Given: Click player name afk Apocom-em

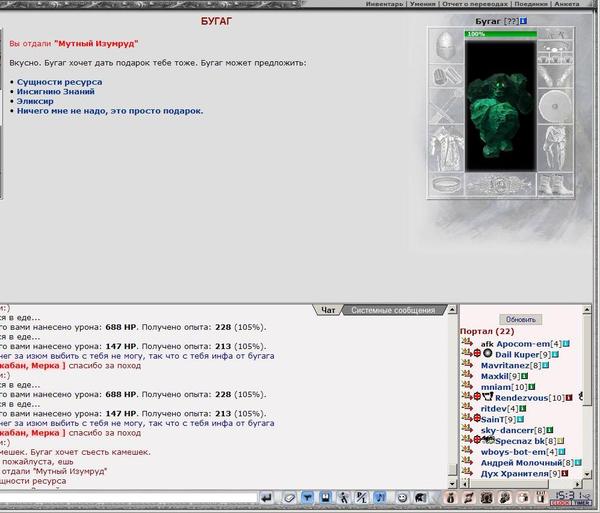Looking at the screenshot, I should pos(515,344).
